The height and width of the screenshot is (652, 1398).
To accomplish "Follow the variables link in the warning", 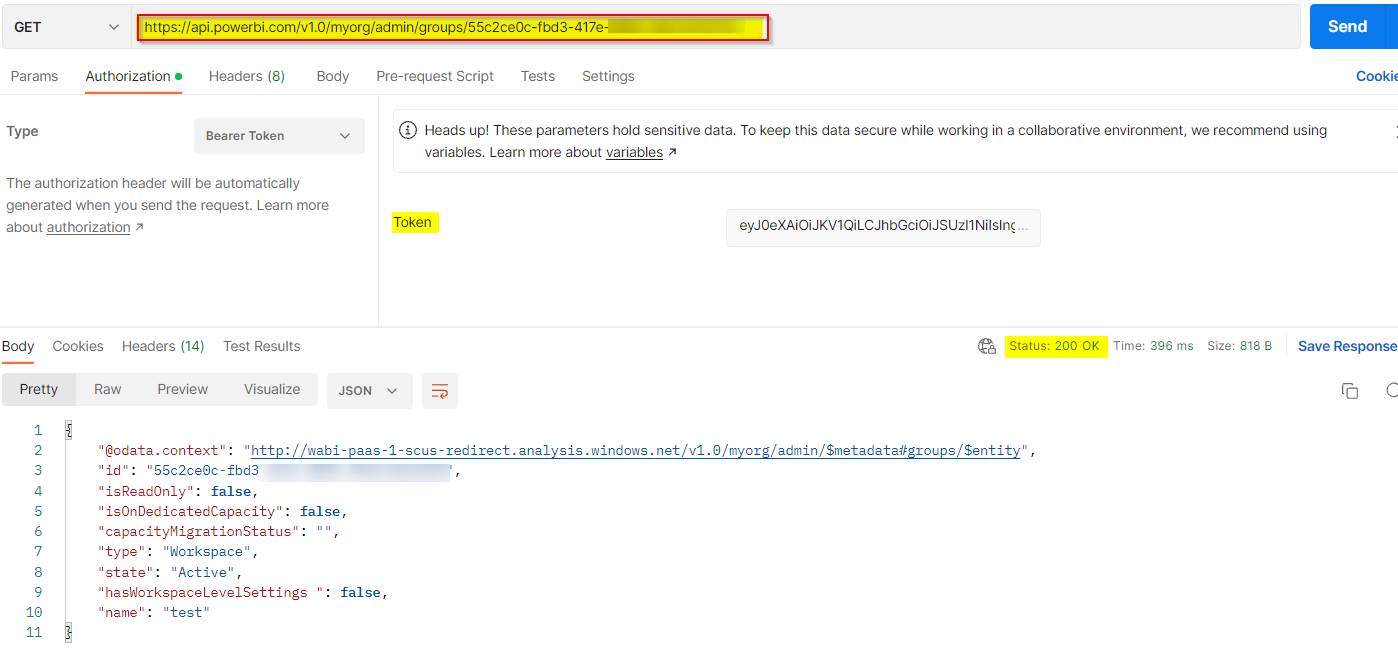I will click(x=634, y=153).
